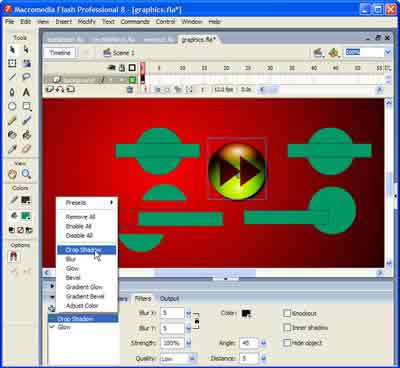The height and width of the screenshot is (368, 400).
Task: Choose Remove All from the filter menu
Action: click(x=87, y=217)
